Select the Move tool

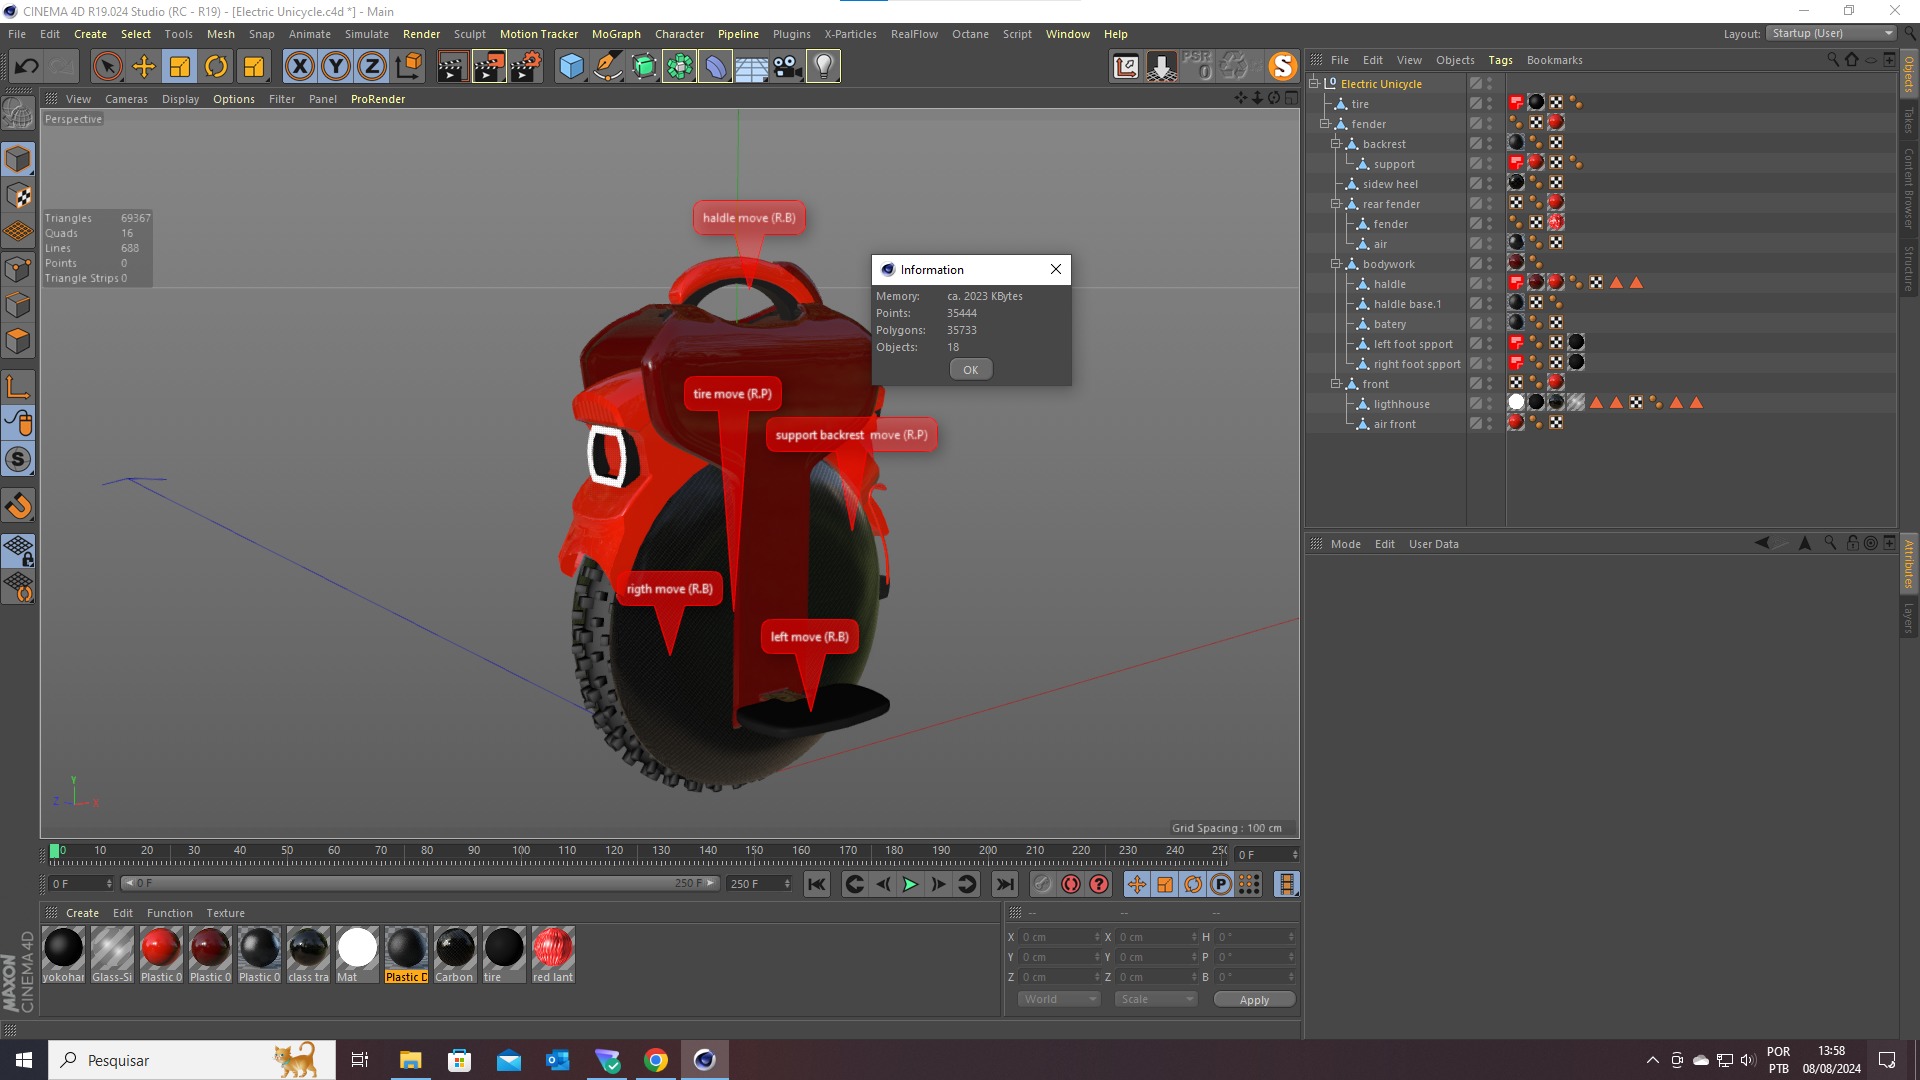pyautogui.click(x=144, y=67)
